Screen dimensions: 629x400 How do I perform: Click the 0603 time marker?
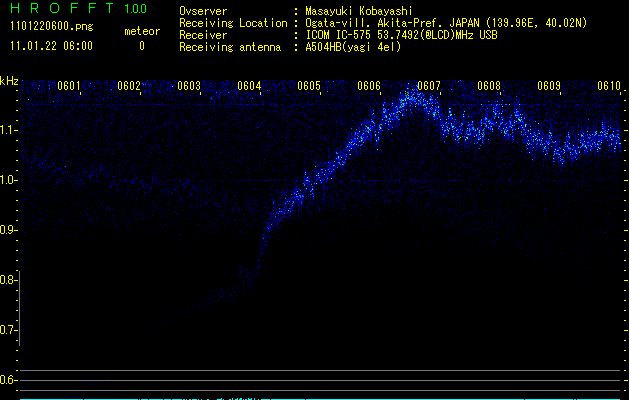click(189, 86)
